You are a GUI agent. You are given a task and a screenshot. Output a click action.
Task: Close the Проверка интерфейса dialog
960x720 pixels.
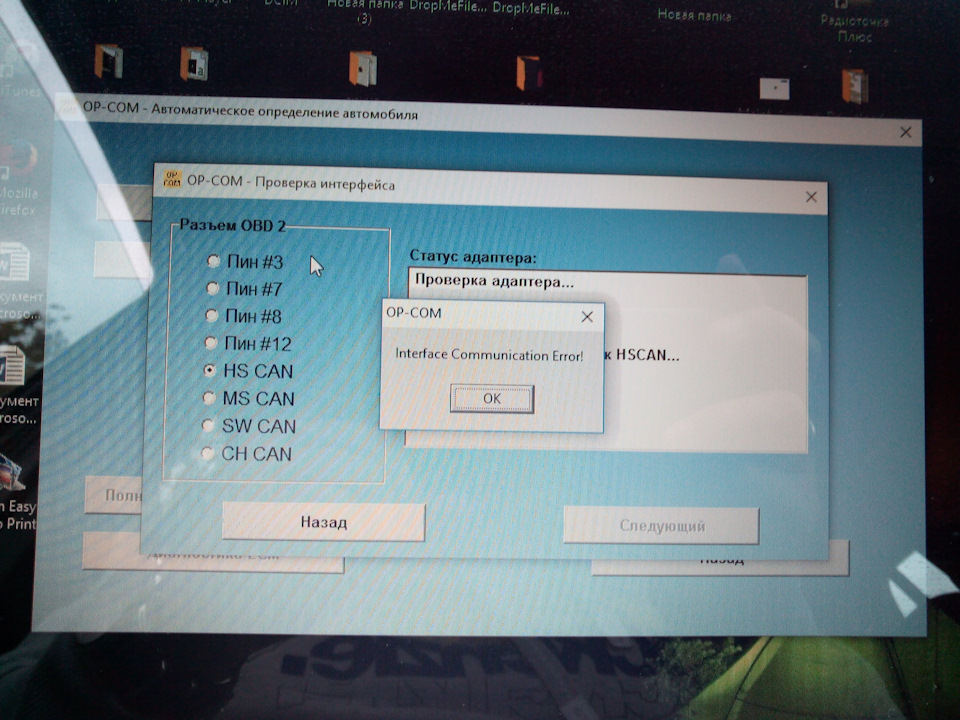(811, 197)
